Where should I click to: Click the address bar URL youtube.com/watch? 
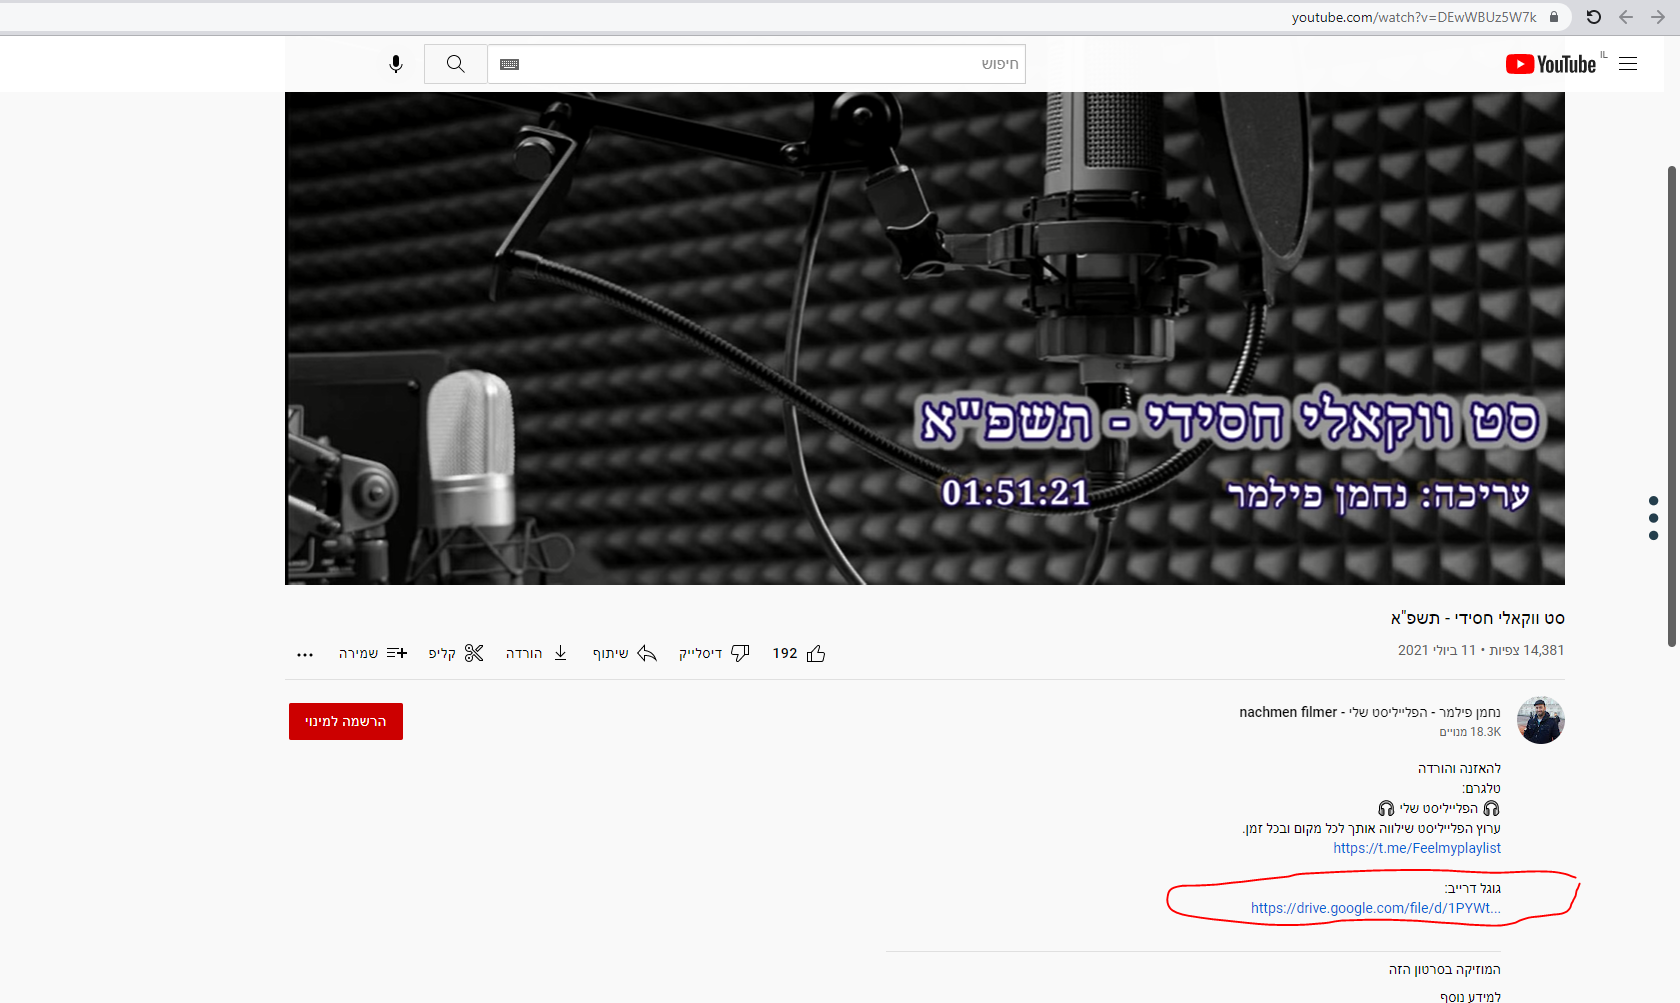click(1414, 17)
